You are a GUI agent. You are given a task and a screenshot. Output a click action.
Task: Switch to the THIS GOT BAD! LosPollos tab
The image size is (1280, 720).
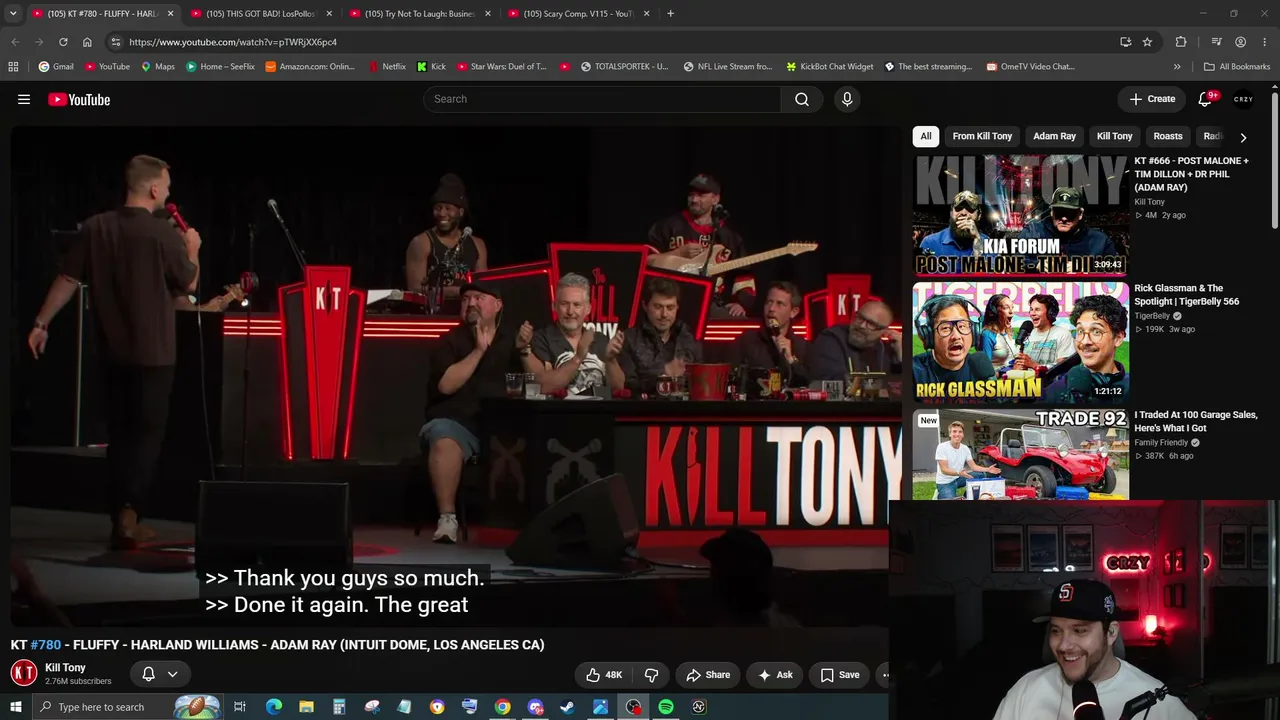pyautogui.click(x=261, y=14)
